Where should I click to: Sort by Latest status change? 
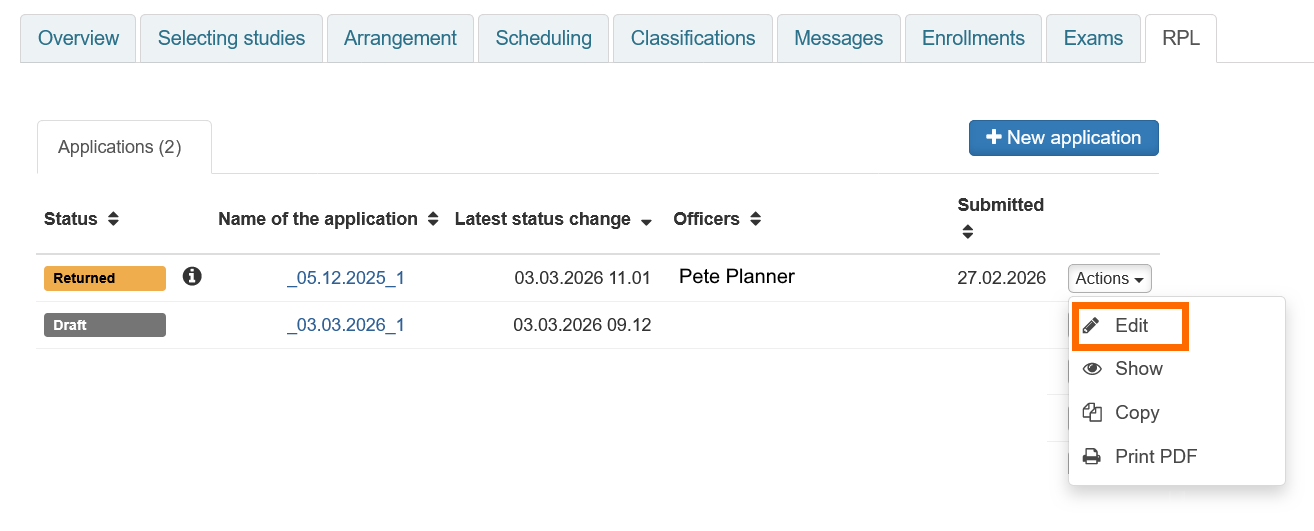coord(646,221)
